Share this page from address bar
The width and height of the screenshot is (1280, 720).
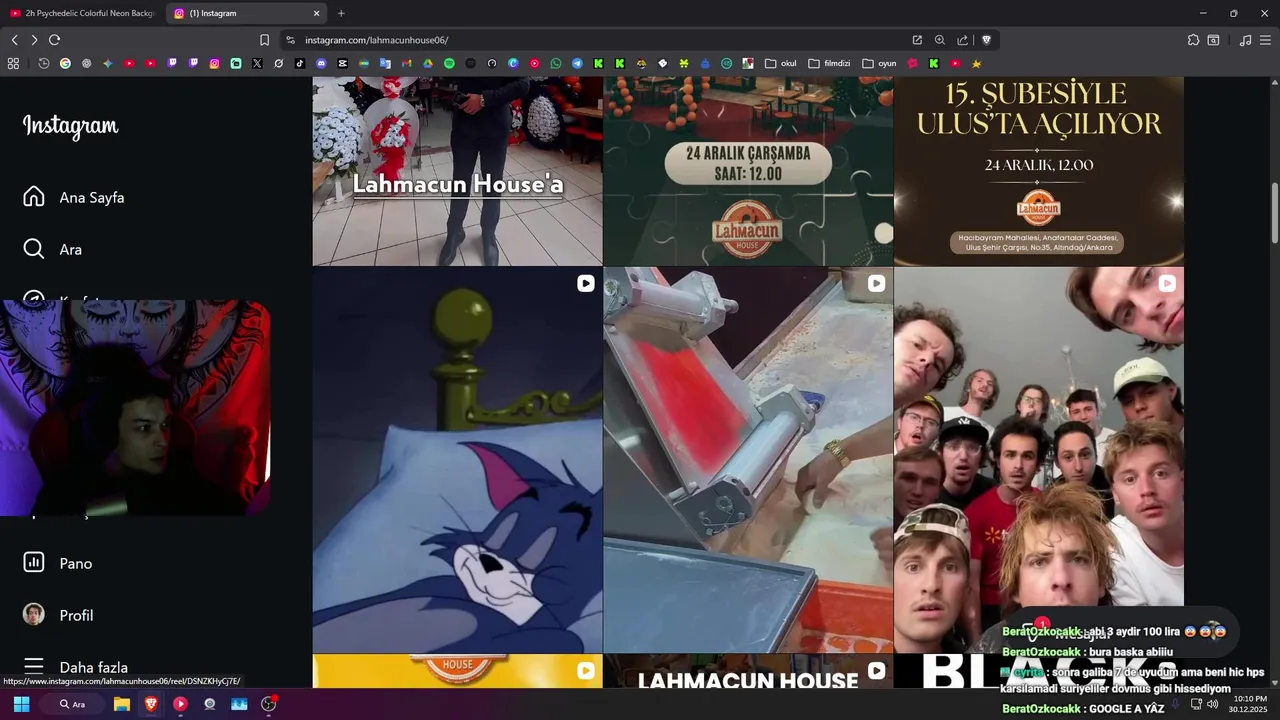(x=962, y=40)
